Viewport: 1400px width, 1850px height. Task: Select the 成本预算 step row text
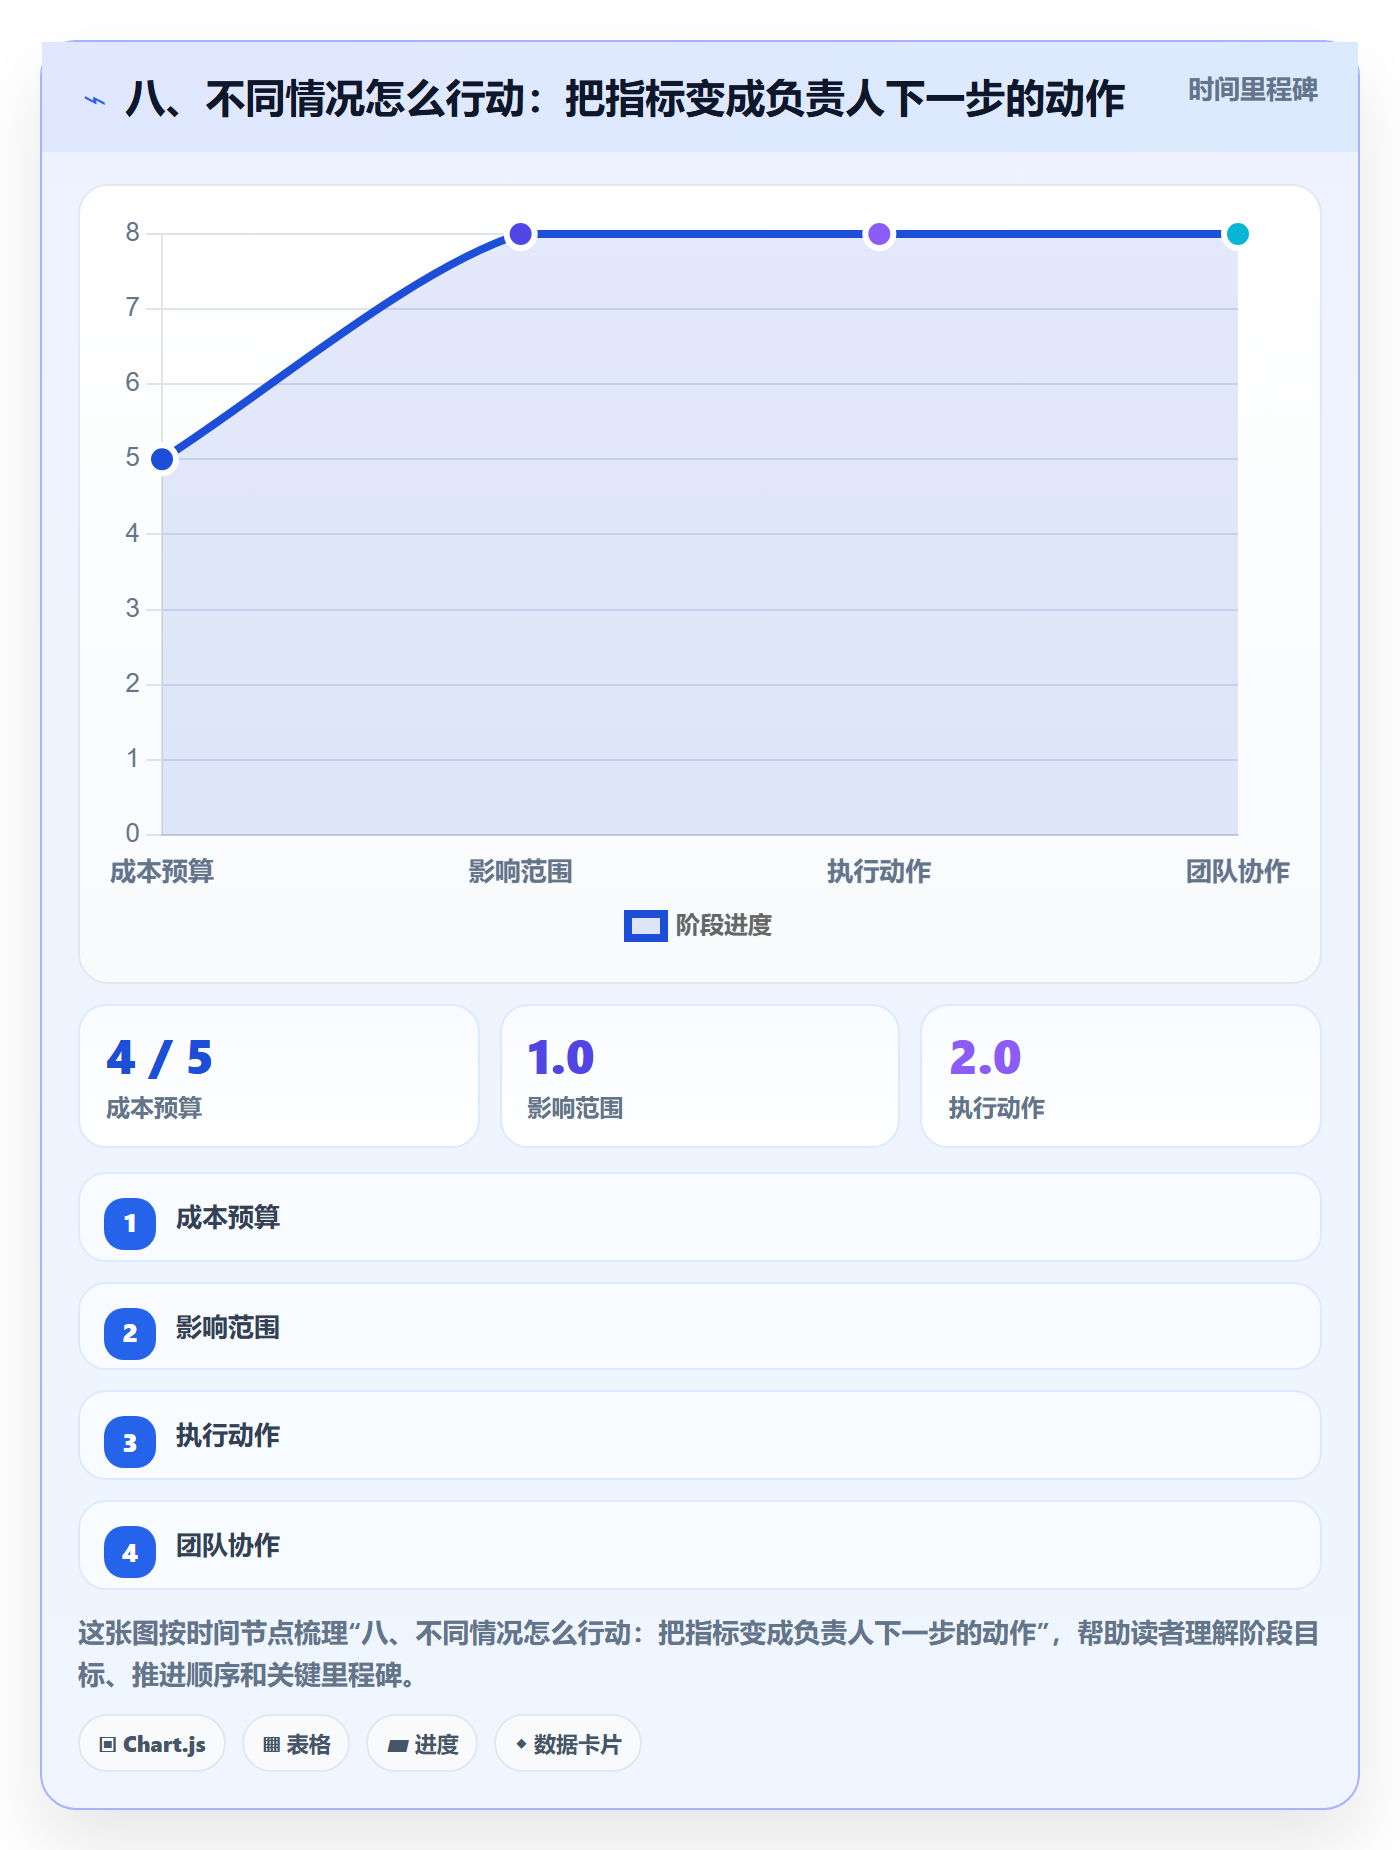[x=228, y=1218]
